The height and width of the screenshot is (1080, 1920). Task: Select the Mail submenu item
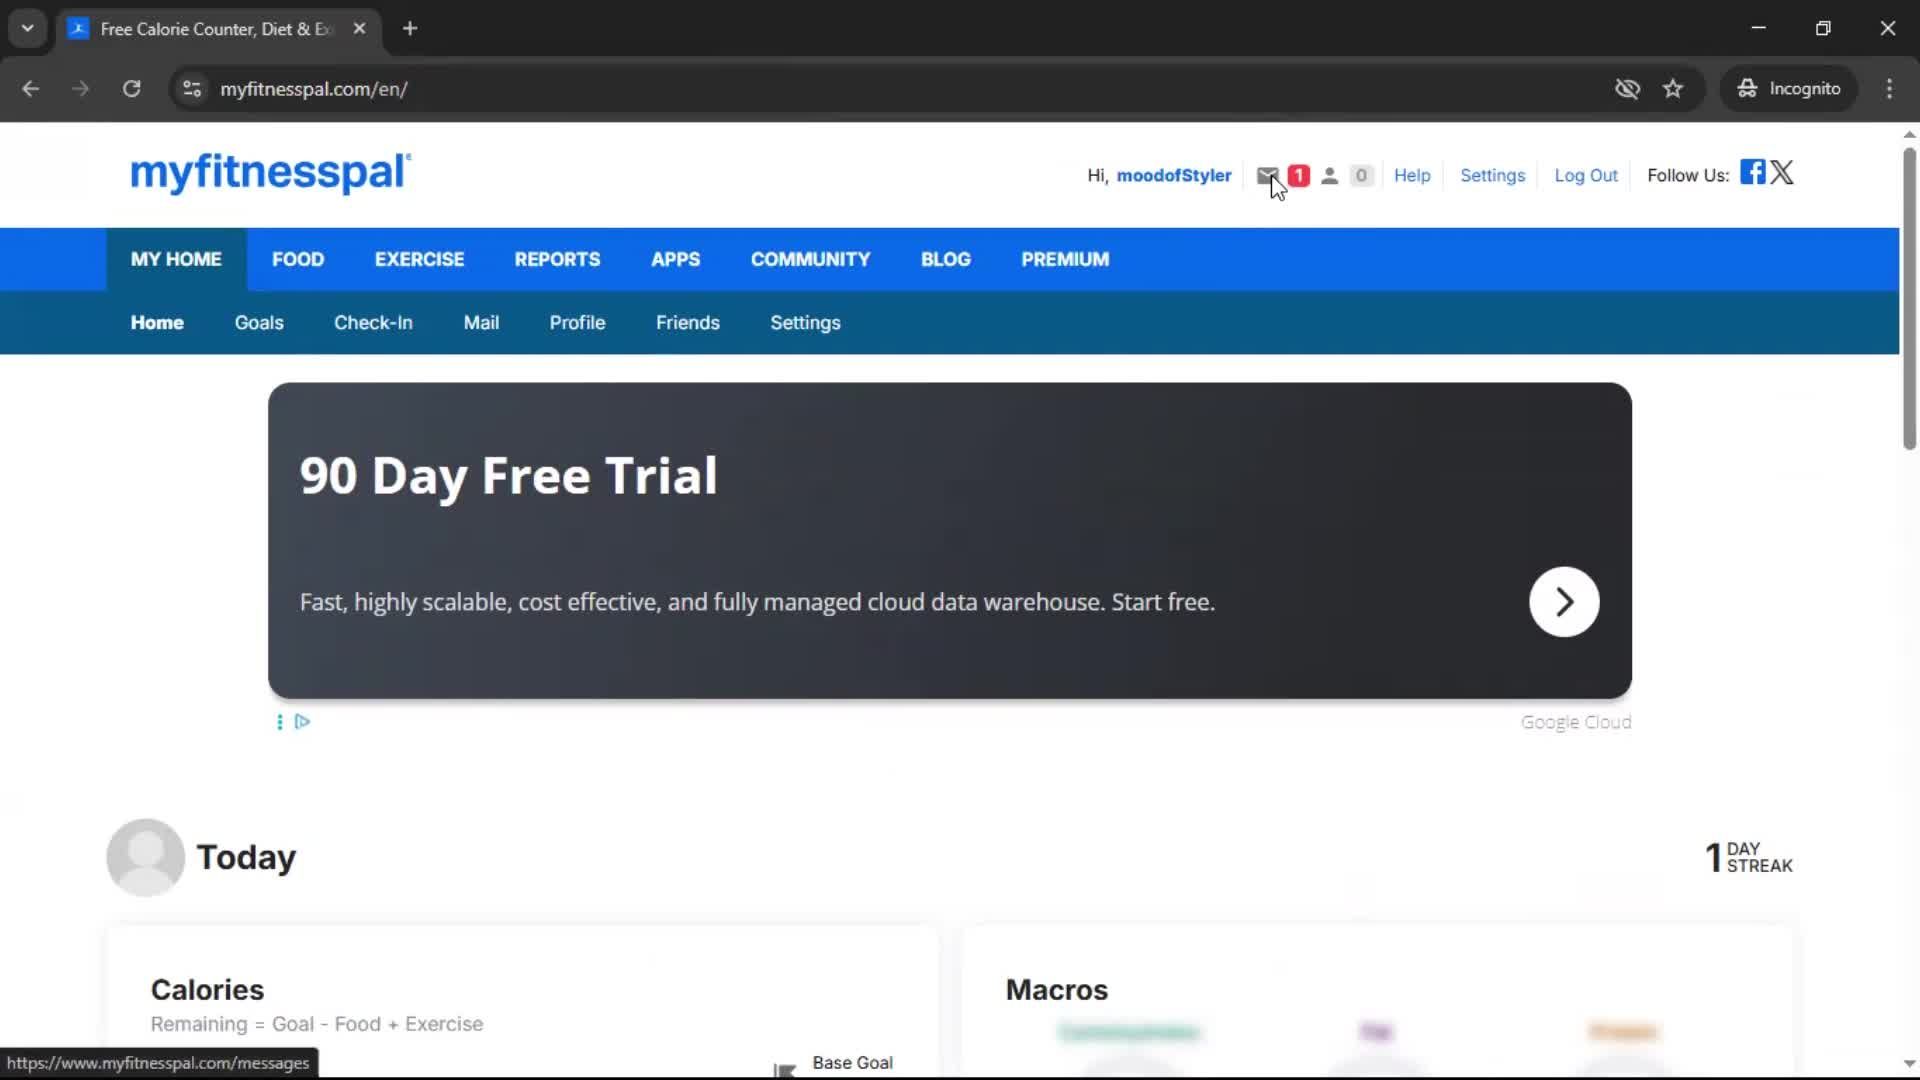(481, 322)
